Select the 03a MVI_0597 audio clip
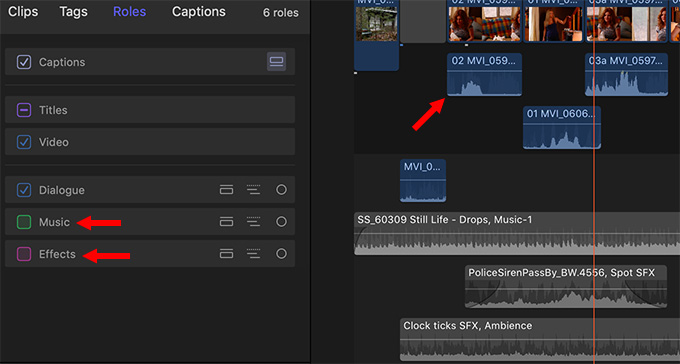Screen dimensions: 680x364 (x=626, y=75)
